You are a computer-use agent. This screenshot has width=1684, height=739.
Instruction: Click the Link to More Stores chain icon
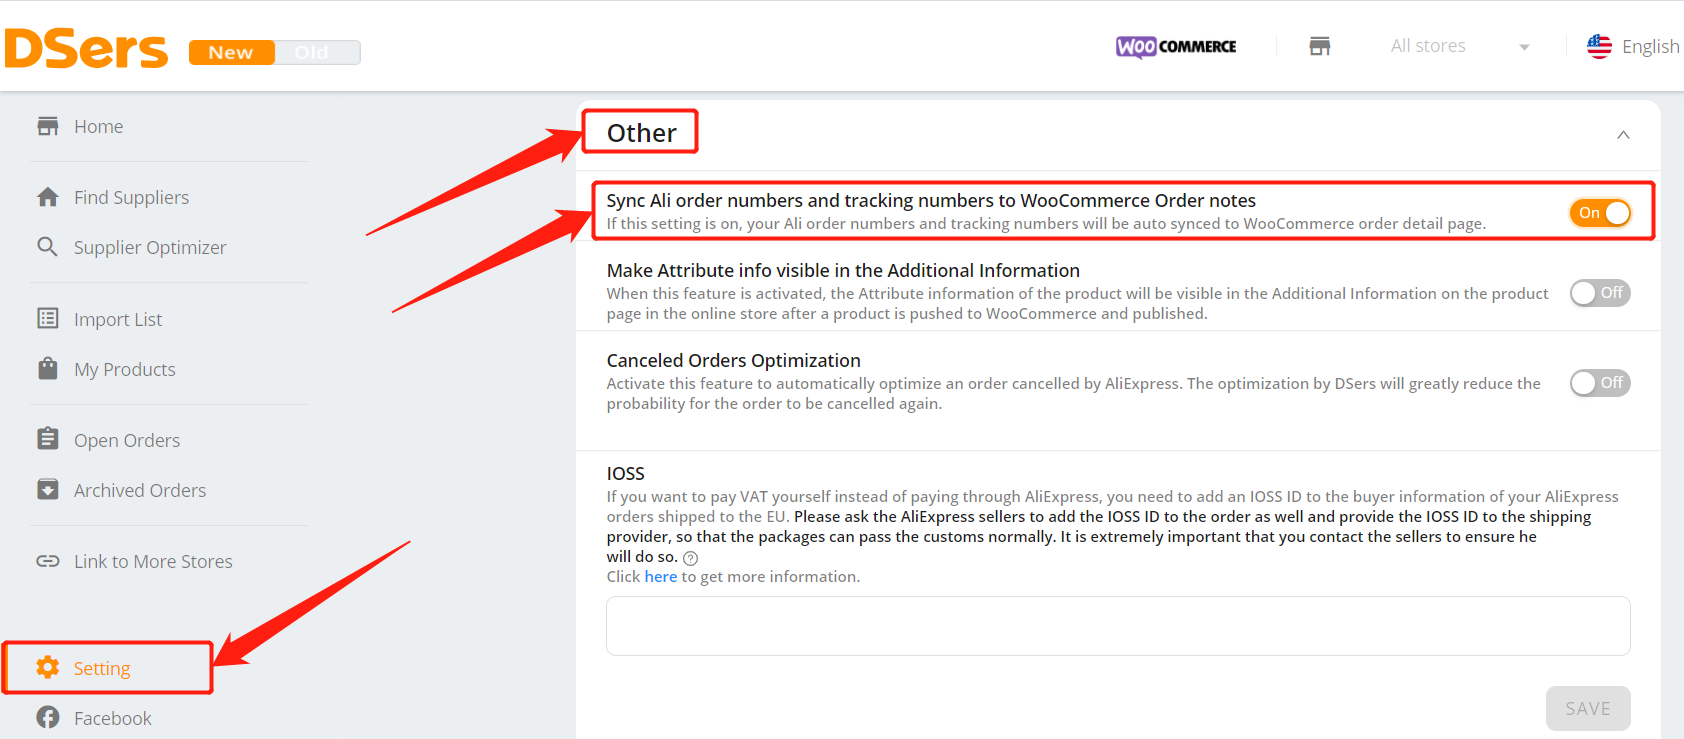tap(48, 561)
